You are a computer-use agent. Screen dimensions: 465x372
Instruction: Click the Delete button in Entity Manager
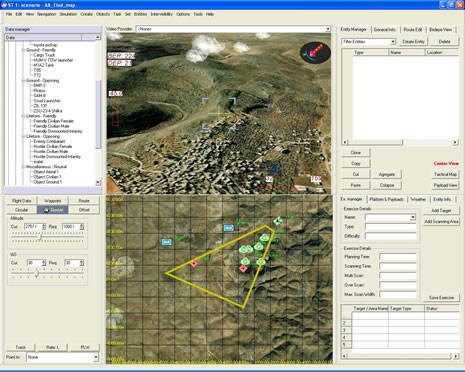(x=444, y=42)
